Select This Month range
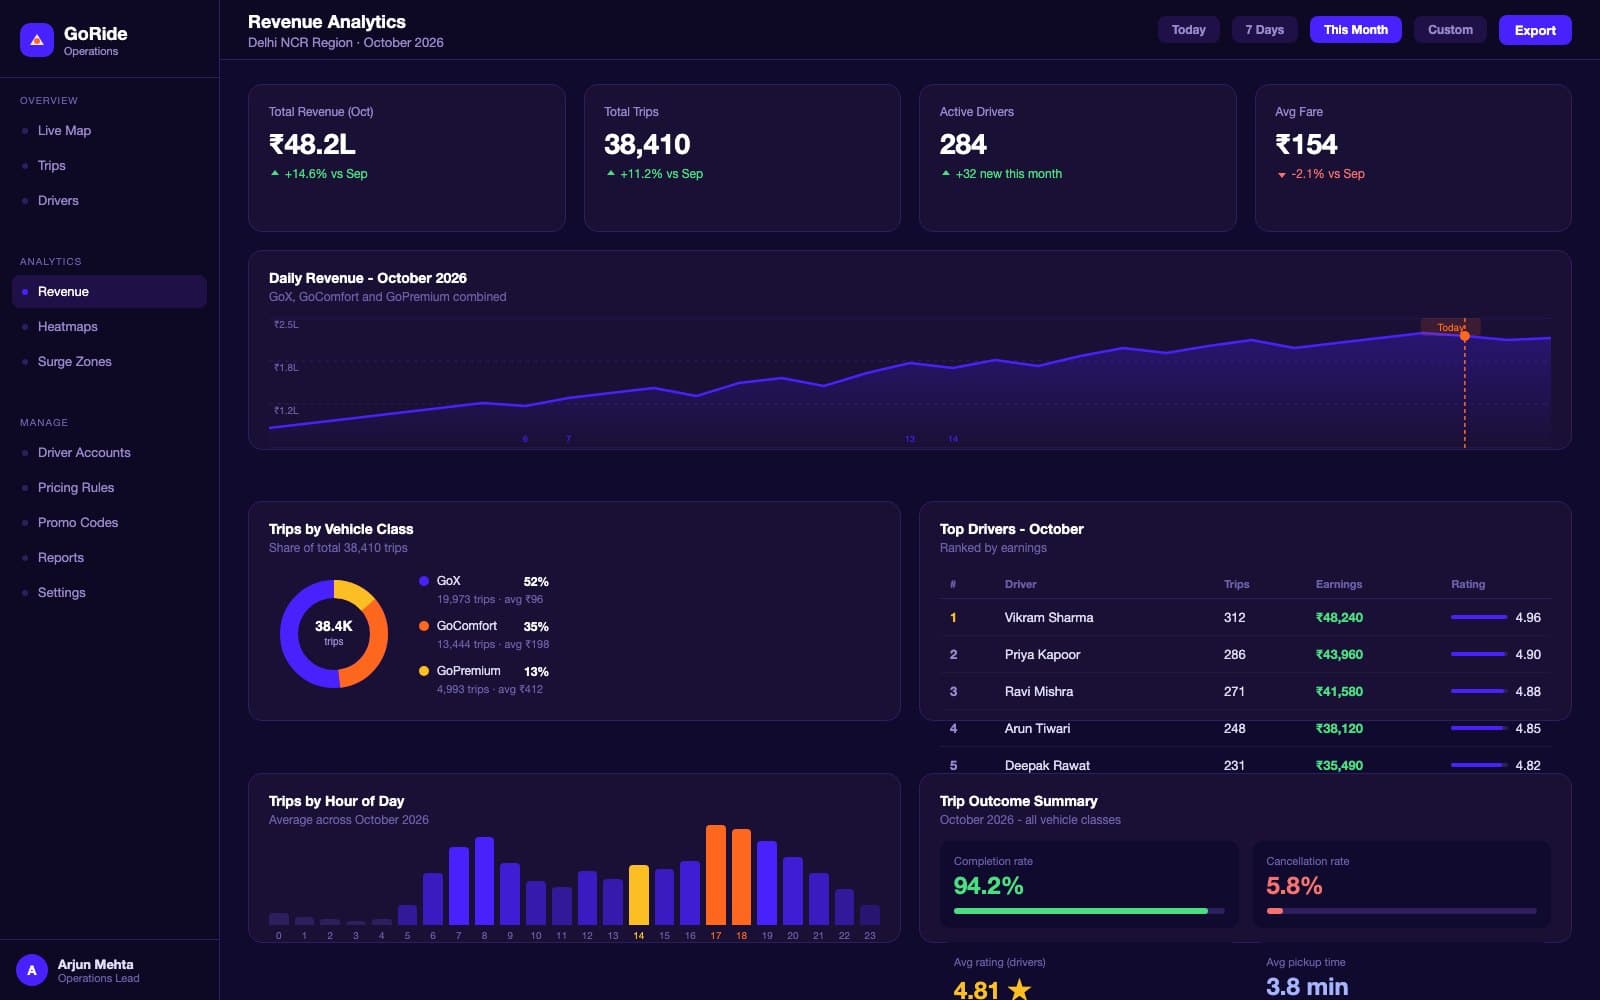This screenshot has width=1600, height=1000. click(x=1356, y=30)
